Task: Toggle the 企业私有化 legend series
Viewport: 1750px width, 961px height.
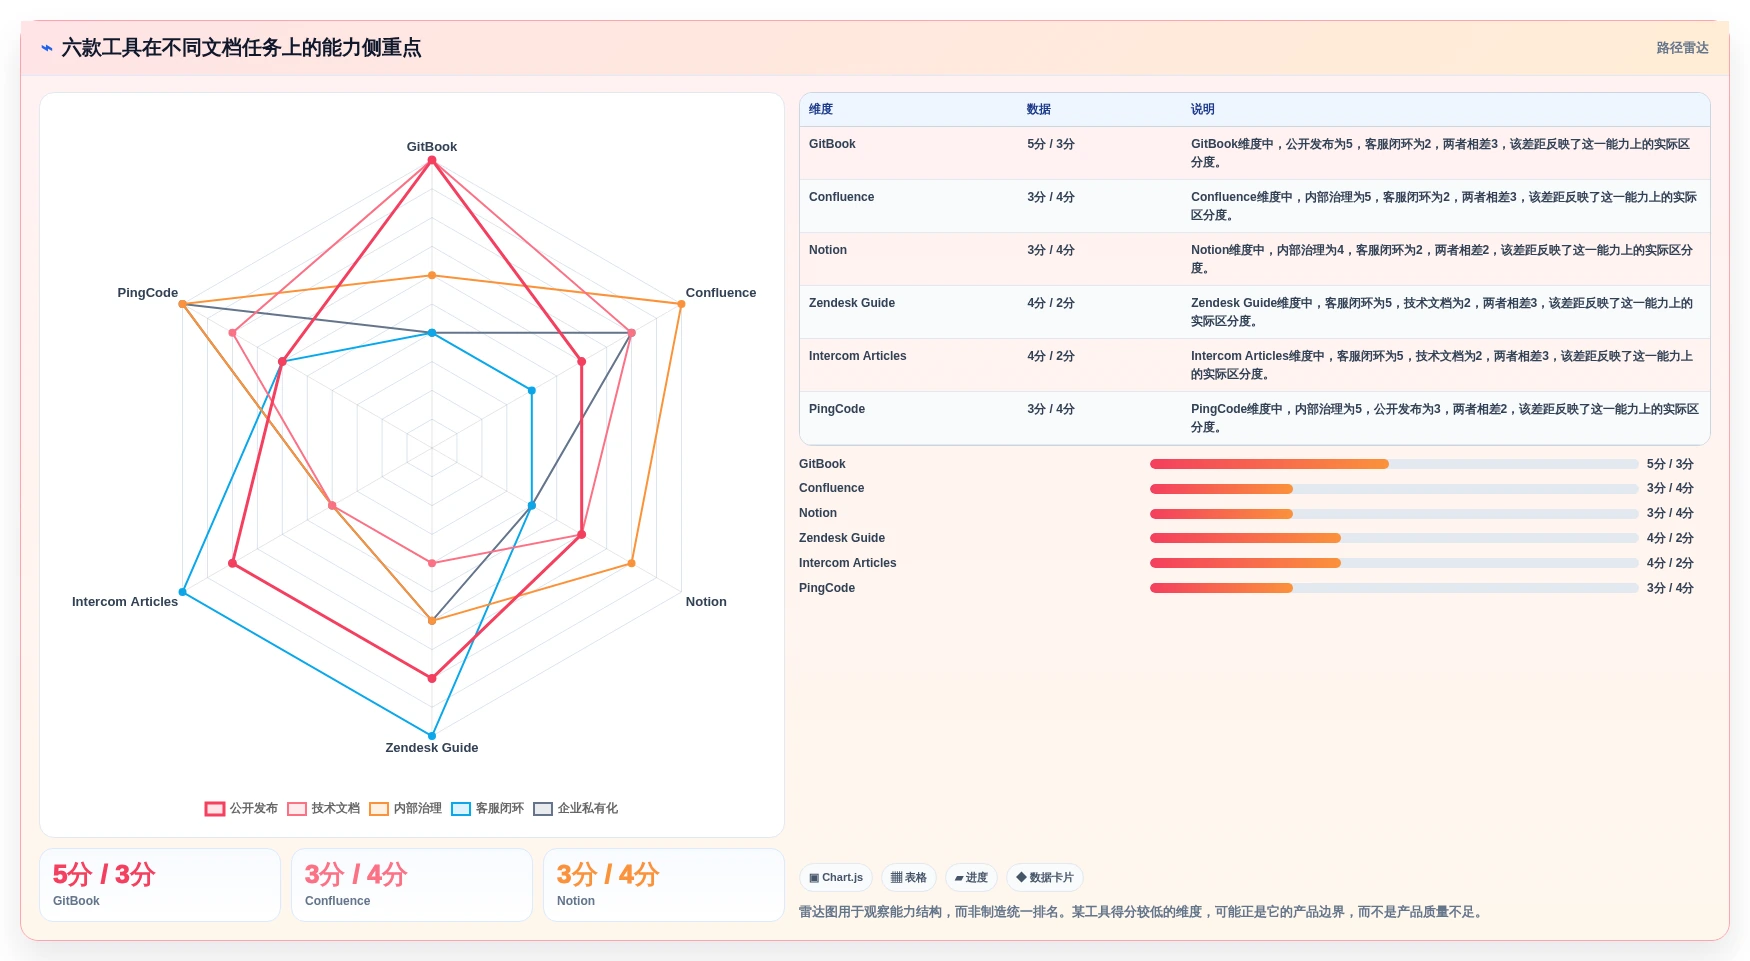Action: [x=575, y=808]
